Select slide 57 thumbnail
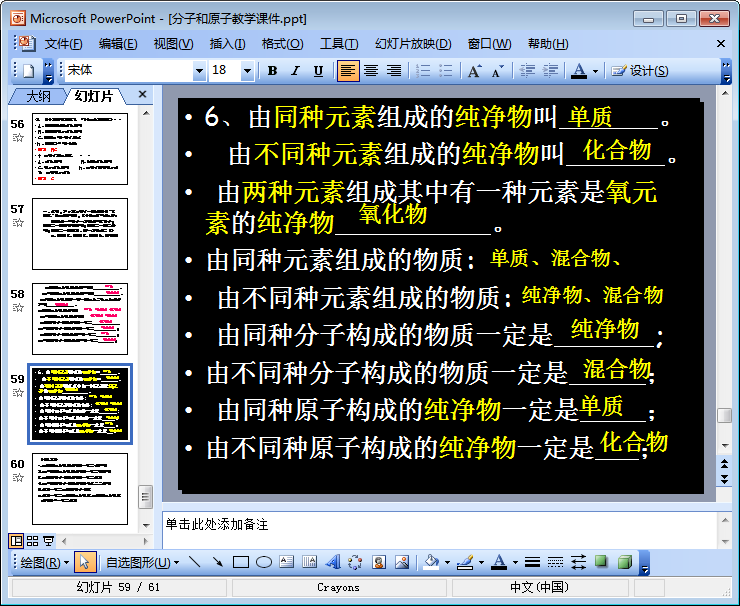The image size is (740, 606). (80, 234)
